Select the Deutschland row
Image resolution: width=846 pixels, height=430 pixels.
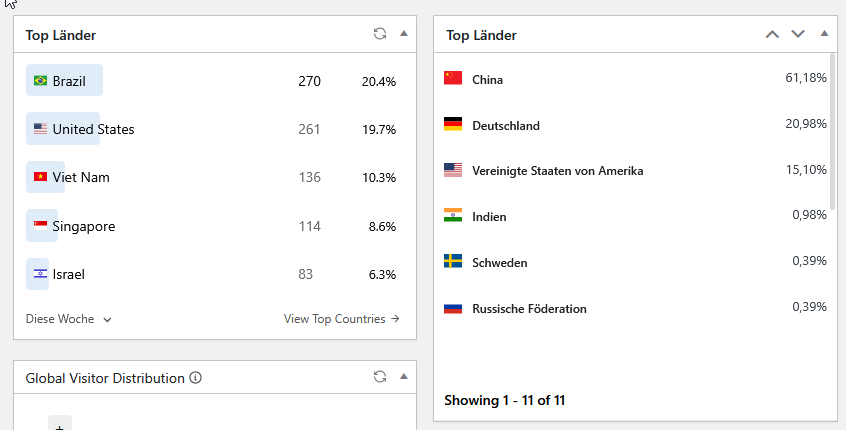pyautogui.click(x=635, y=125)
